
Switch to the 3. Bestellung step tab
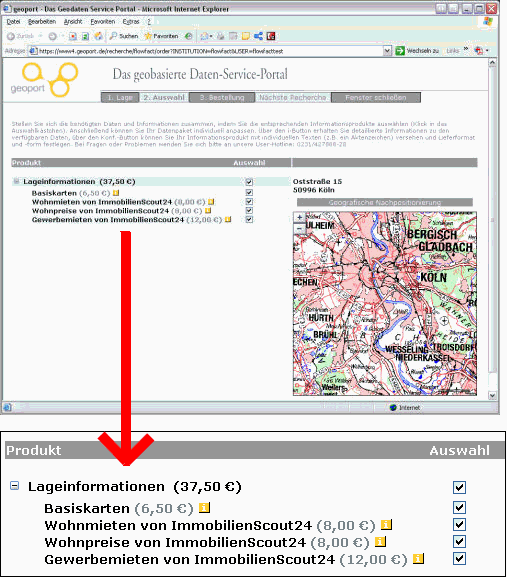(222, 98)
